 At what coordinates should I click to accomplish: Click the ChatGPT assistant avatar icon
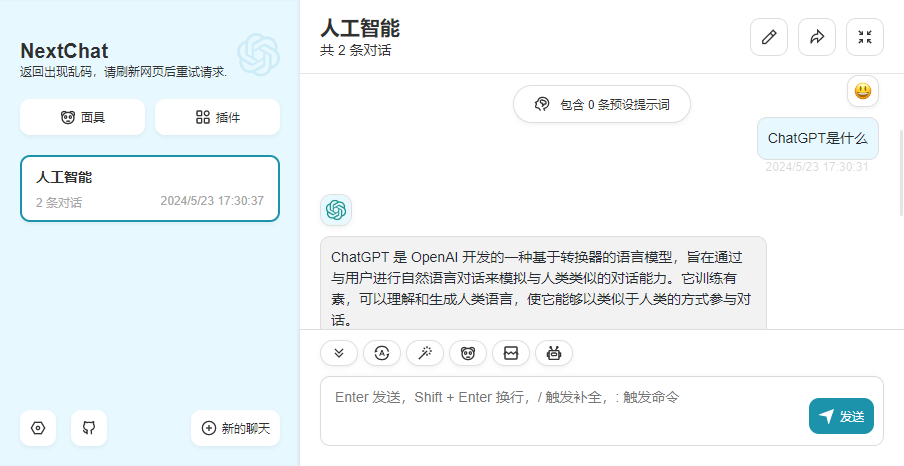336,210
